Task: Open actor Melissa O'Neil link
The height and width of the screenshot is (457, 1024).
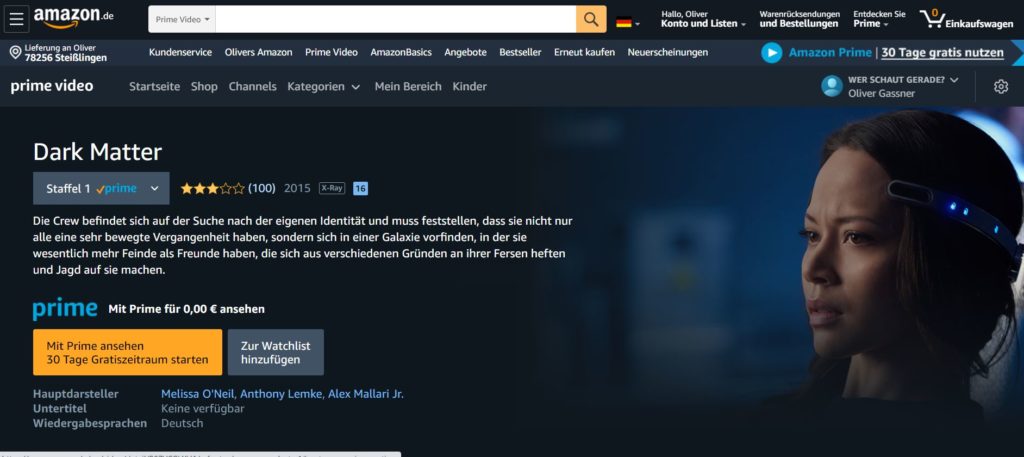Action: 199,394
